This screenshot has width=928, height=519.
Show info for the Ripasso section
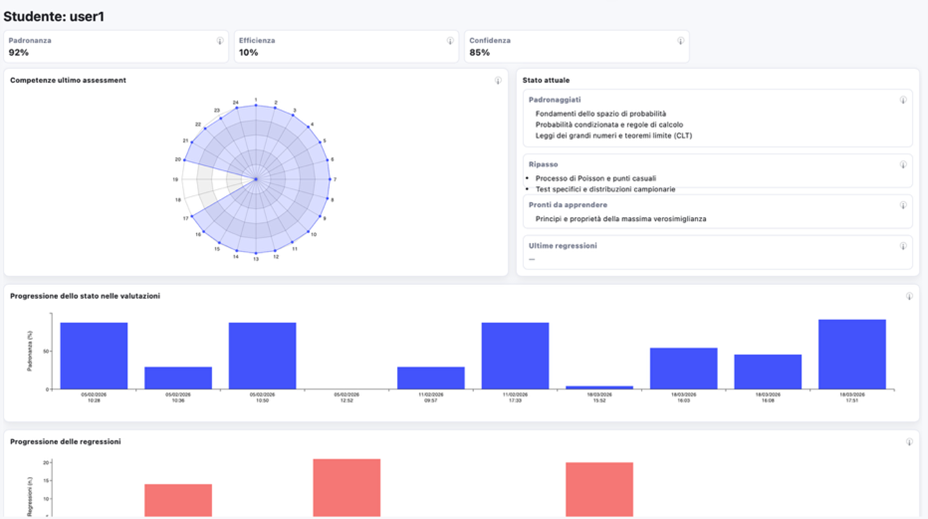[903, 165]
